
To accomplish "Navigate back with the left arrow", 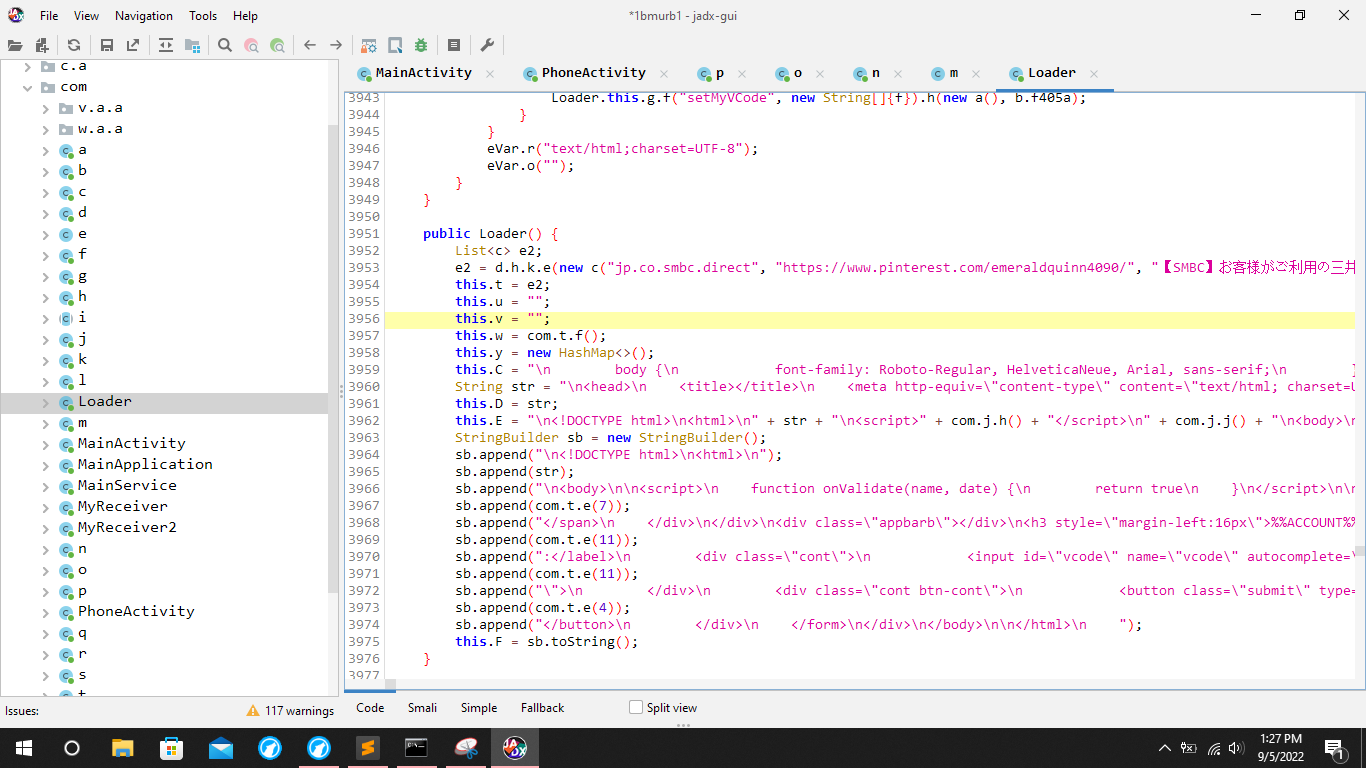I will [310, 45].
